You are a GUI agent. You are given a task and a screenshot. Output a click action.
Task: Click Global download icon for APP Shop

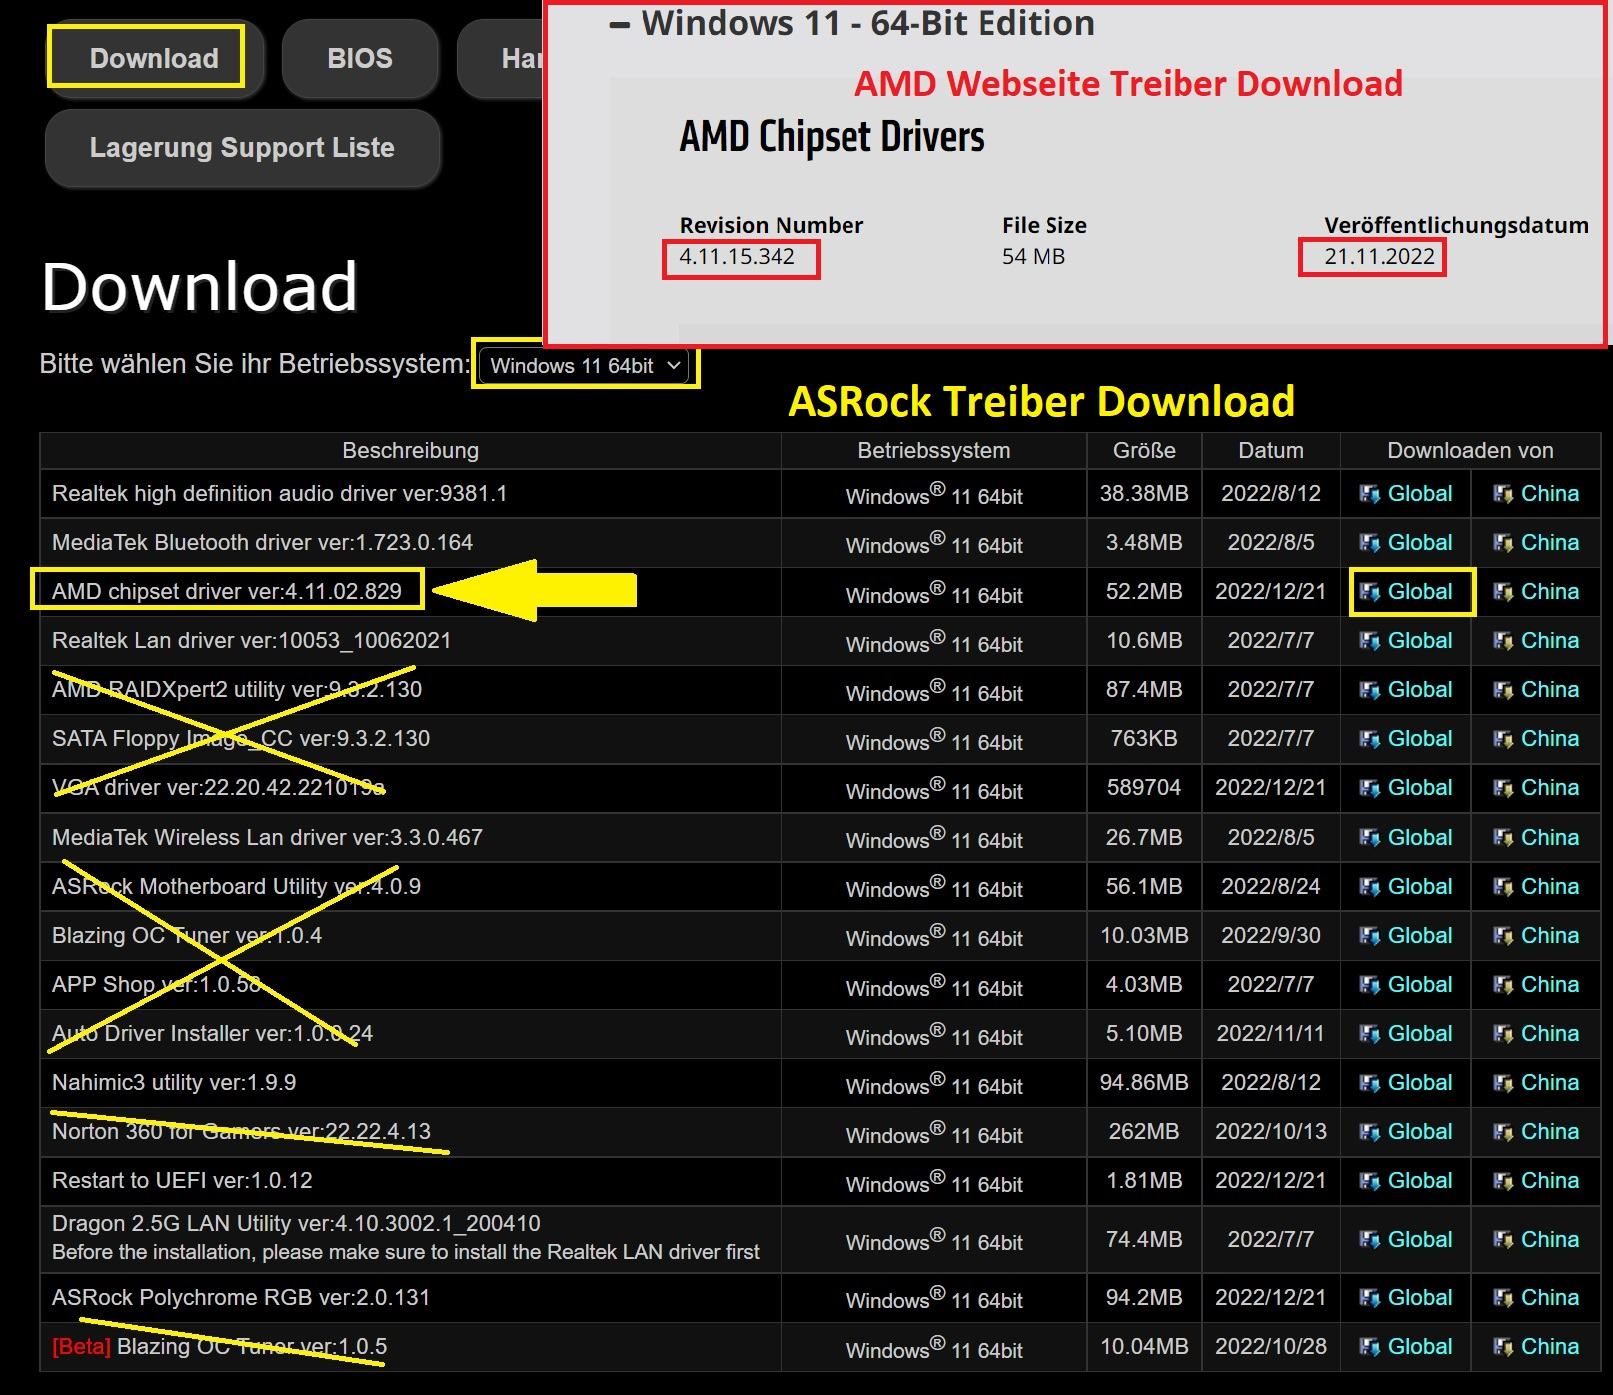tap(1369, 985)
